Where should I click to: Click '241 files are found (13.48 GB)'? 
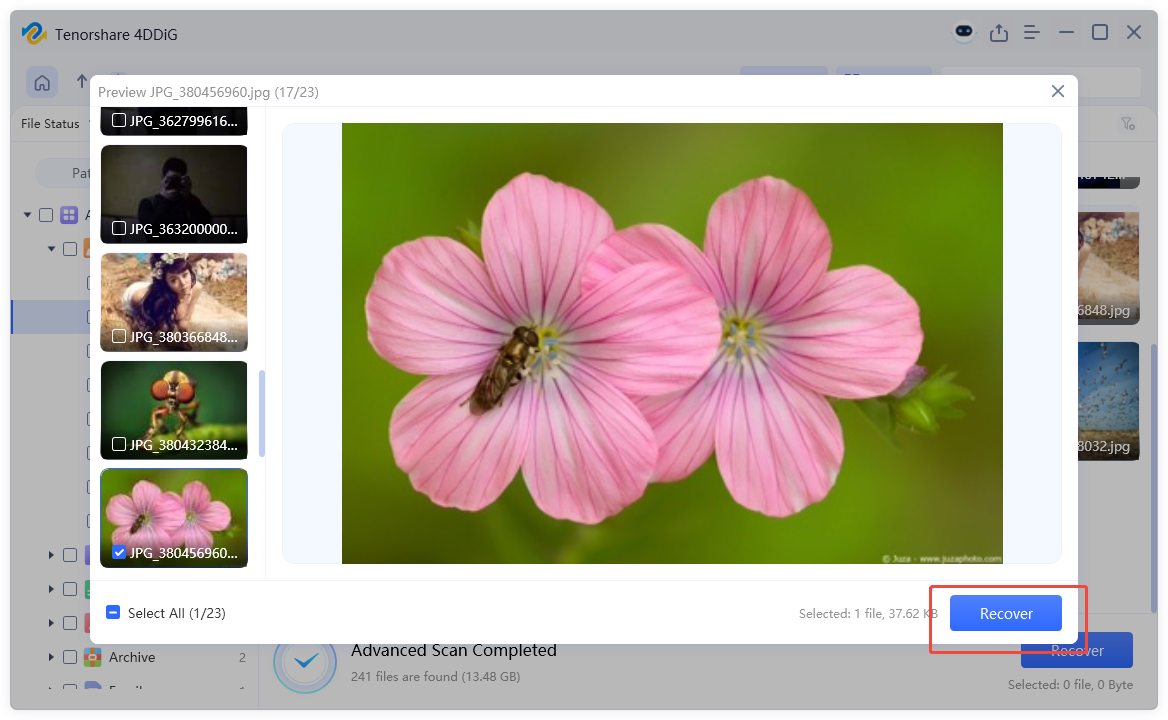[x=435, y=676]
